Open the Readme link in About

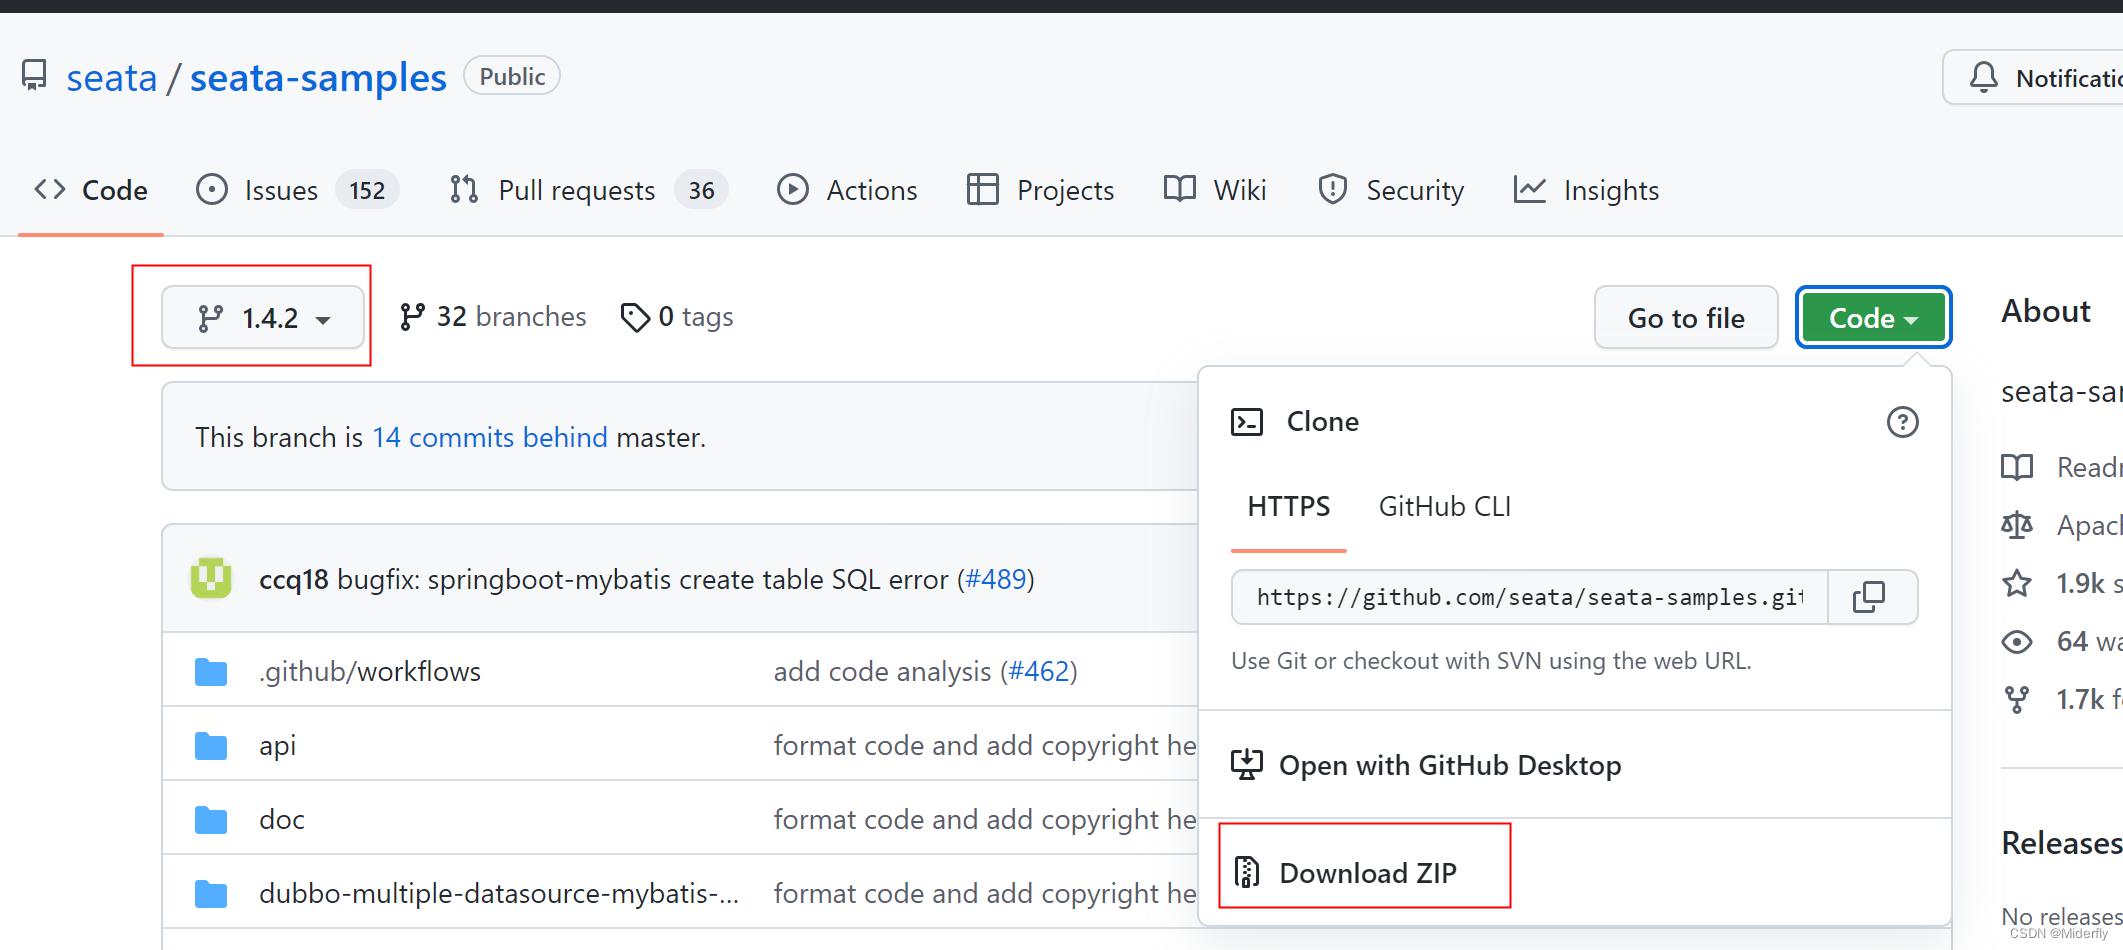(x=2060, y=467)
